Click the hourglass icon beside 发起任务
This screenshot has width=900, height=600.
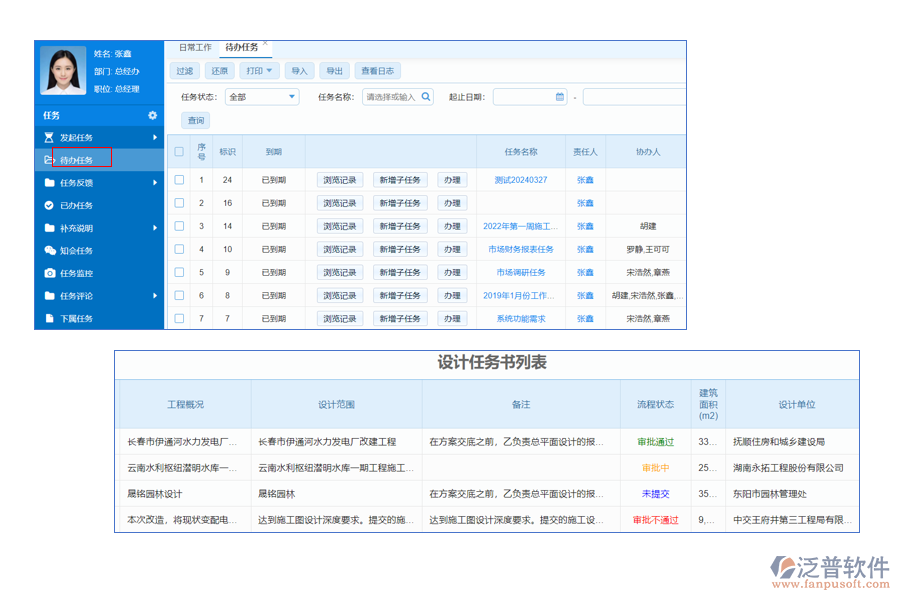pos(49,137)
